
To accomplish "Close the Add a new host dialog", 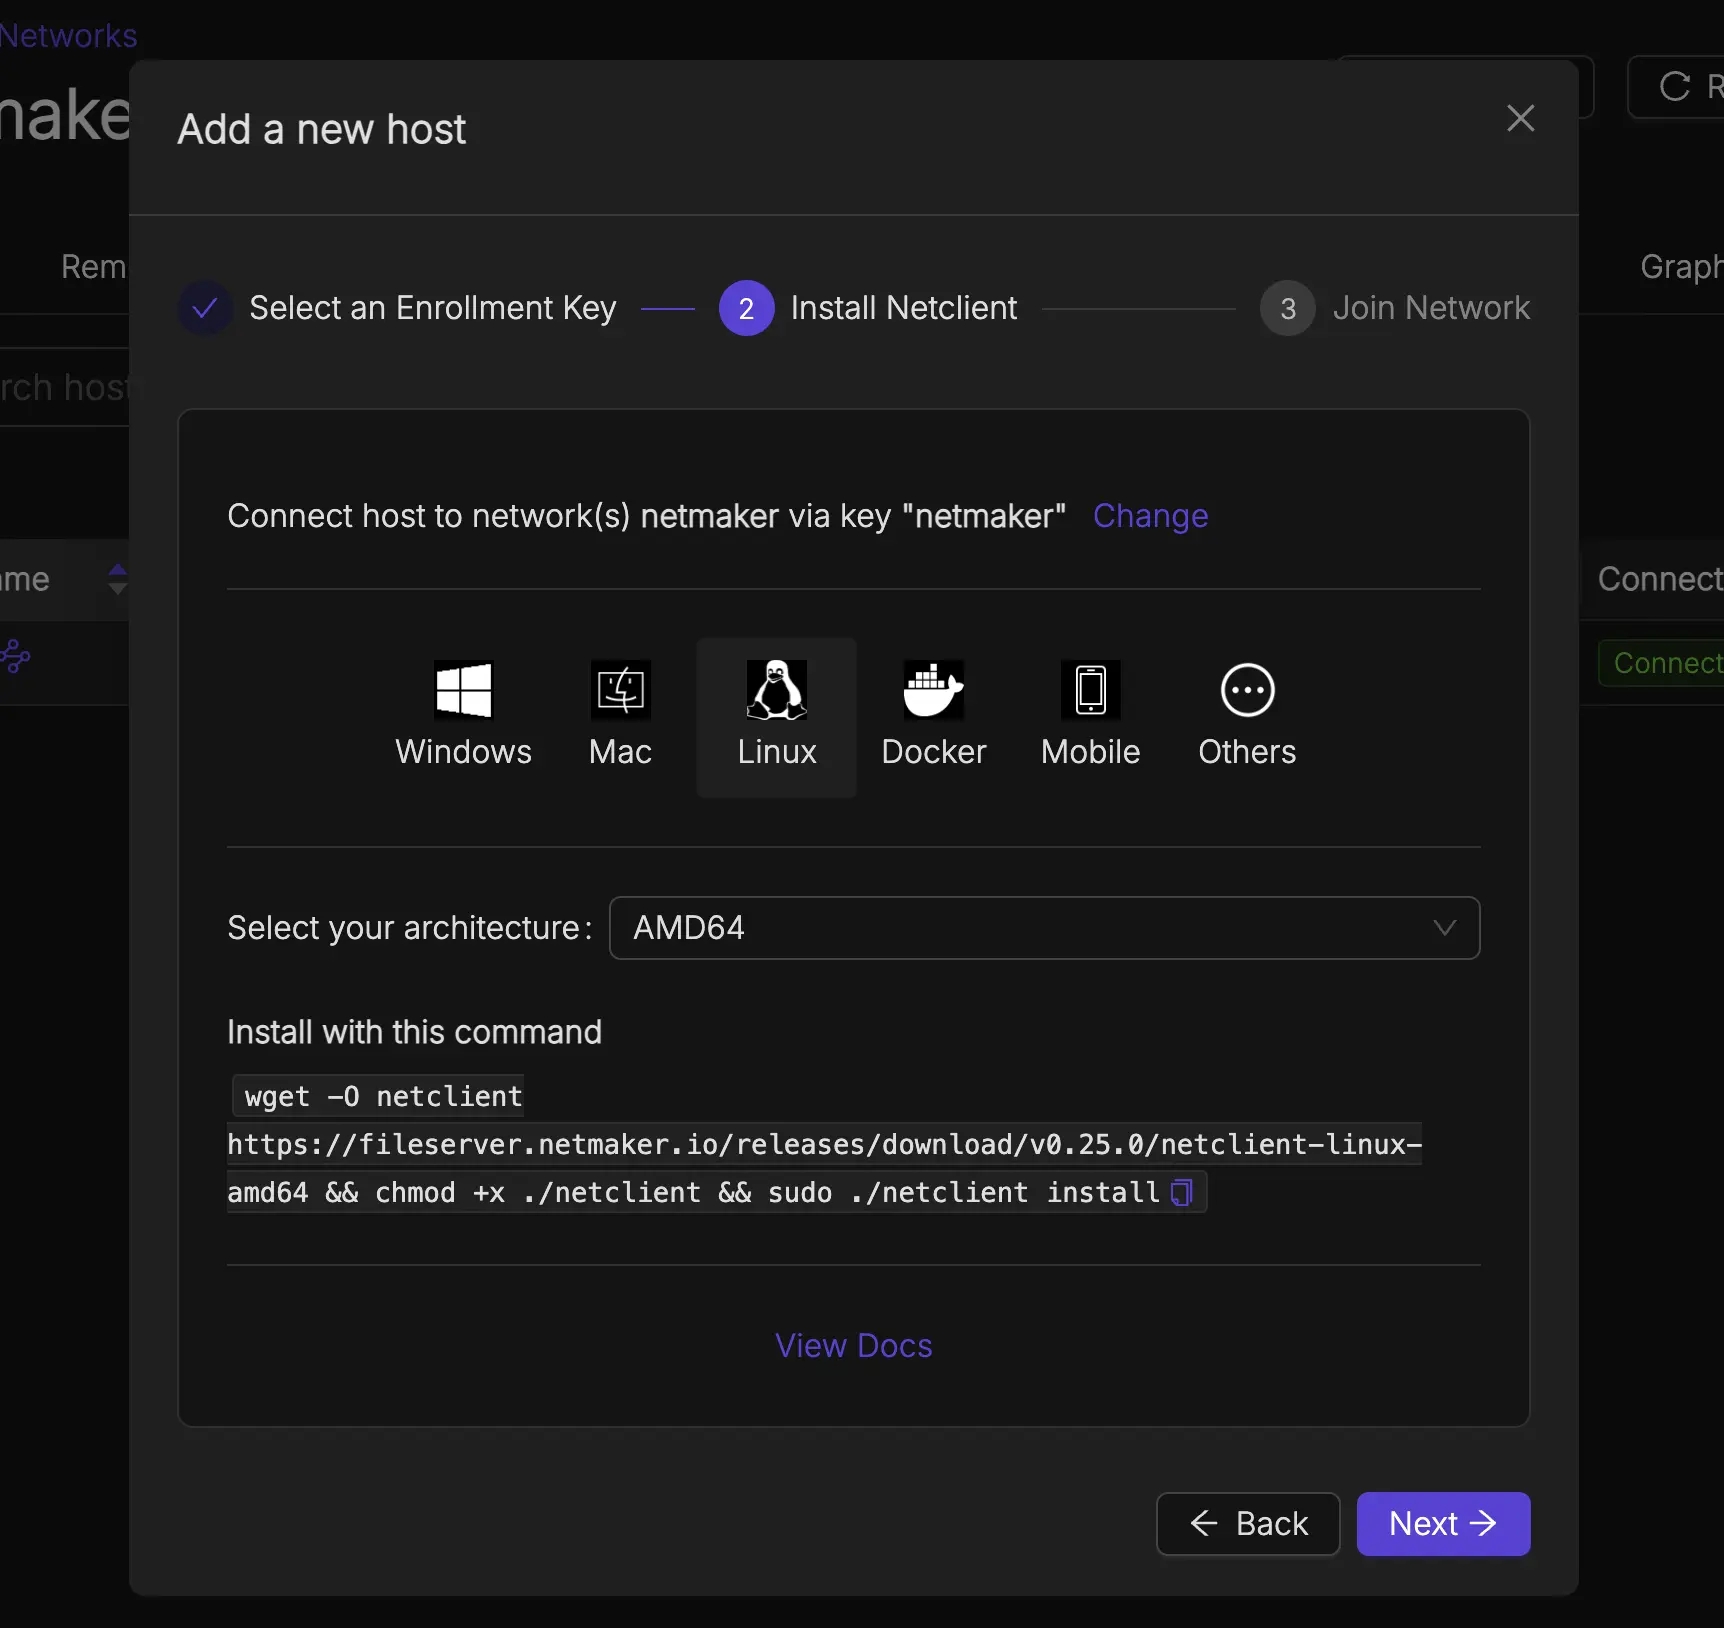I will (1520, 119).
